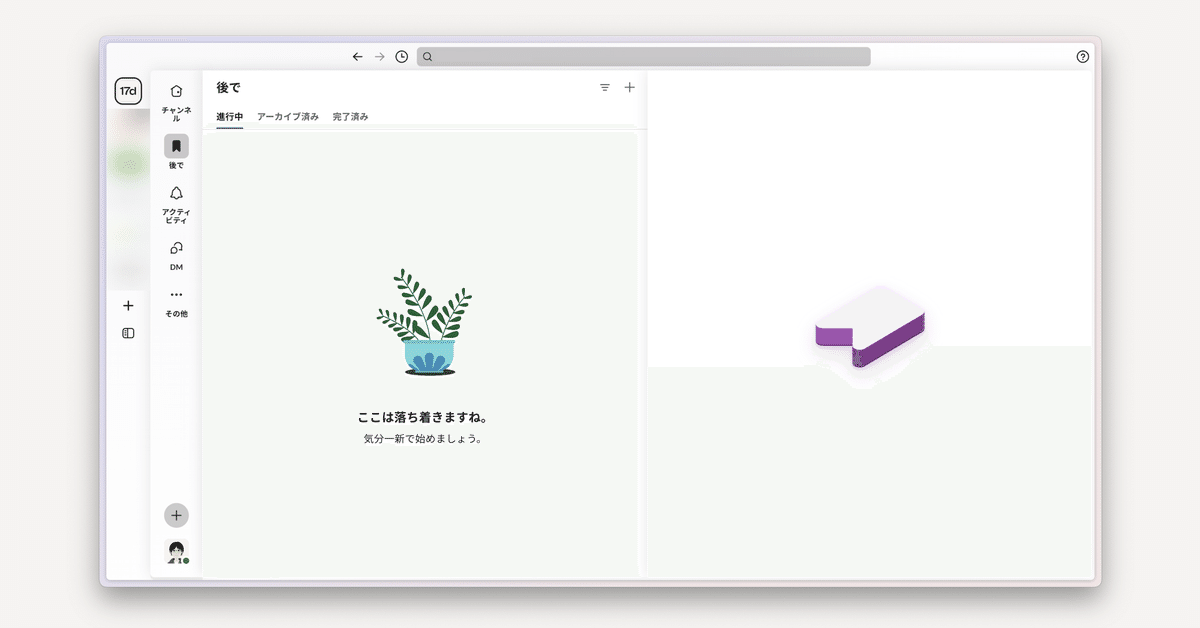1200x628 pixels.
Task: Switch to 進行中 tab
Action: 230,117
